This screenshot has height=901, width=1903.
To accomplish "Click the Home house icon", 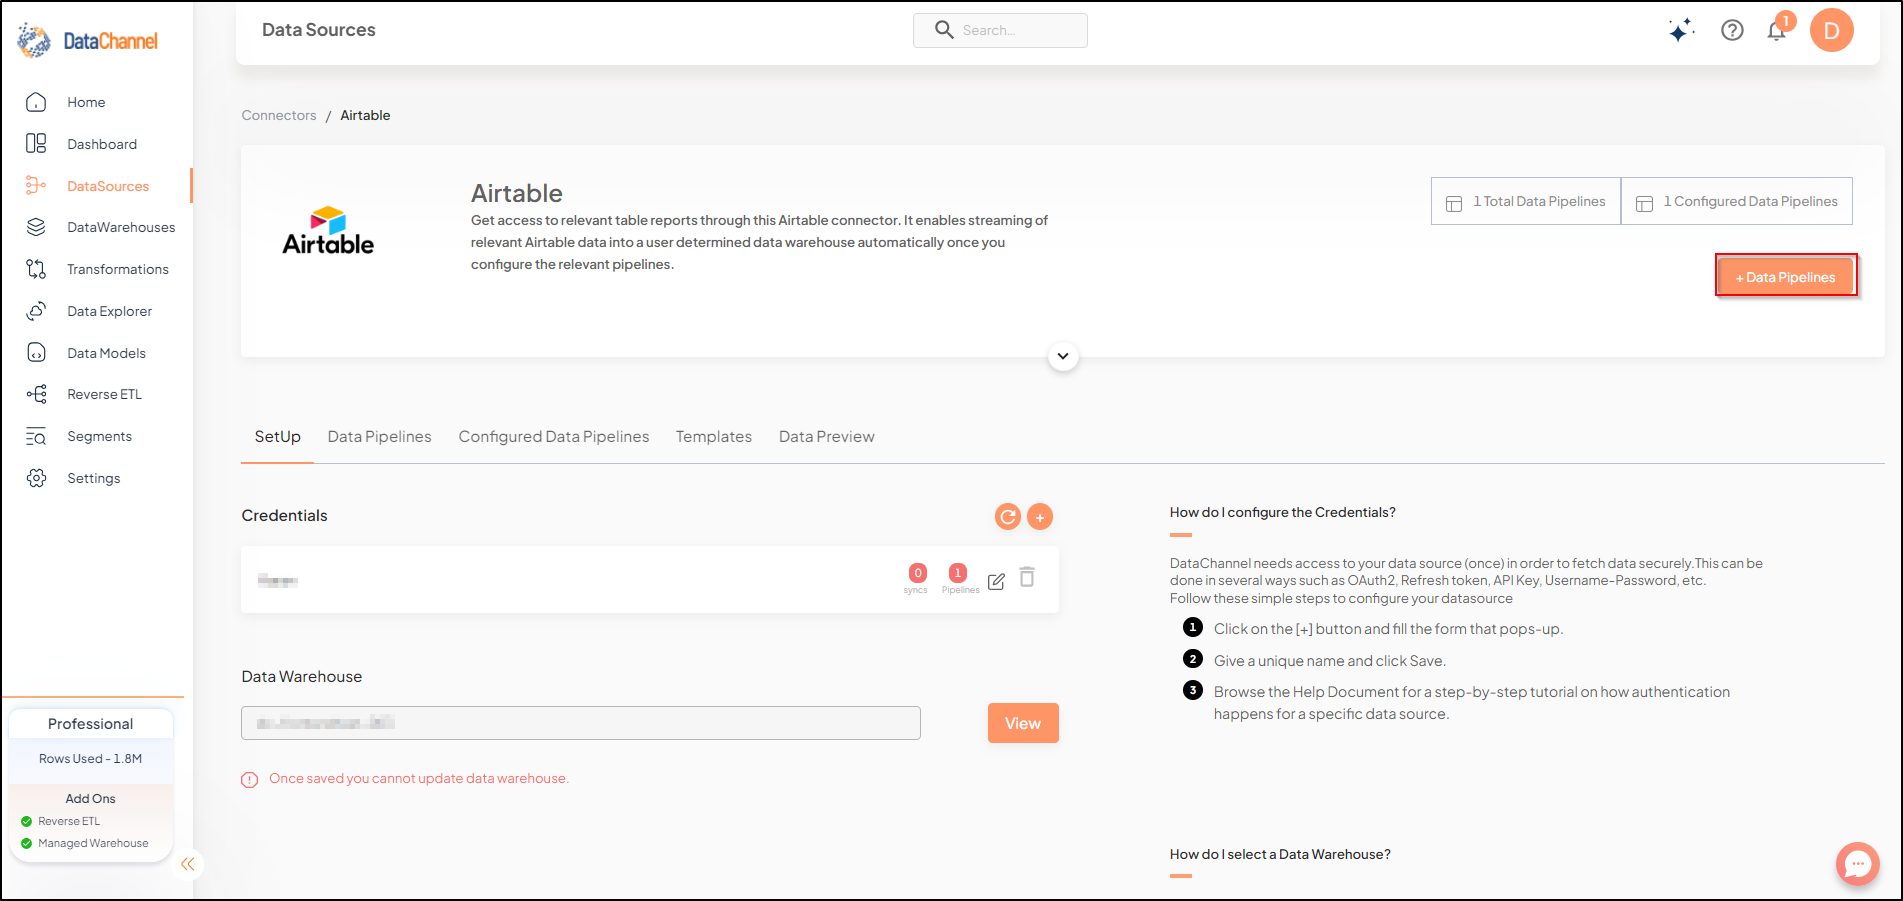I will pos(36,102).
